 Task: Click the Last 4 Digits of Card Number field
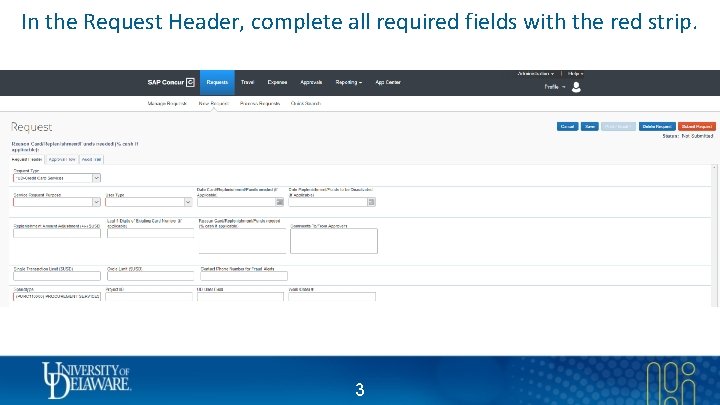[x=151, y=233]
